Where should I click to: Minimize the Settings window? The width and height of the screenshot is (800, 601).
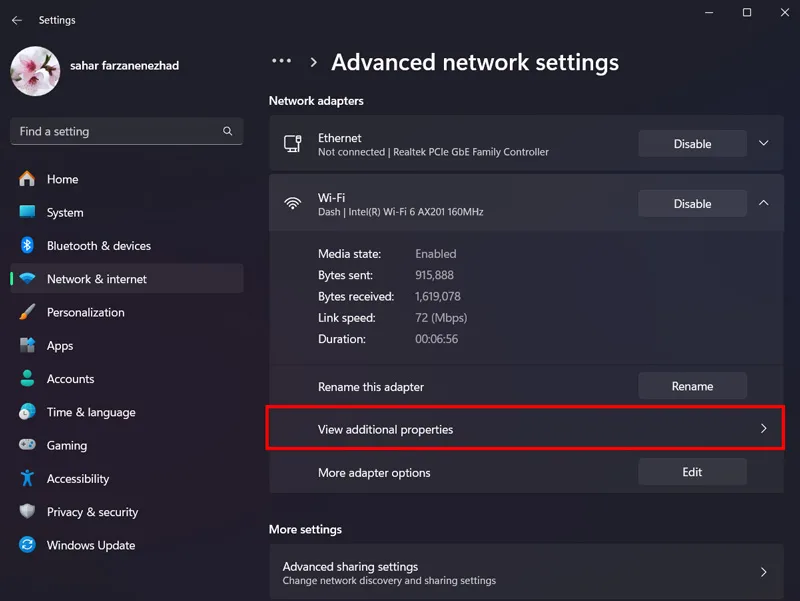(x=709, y=12)
